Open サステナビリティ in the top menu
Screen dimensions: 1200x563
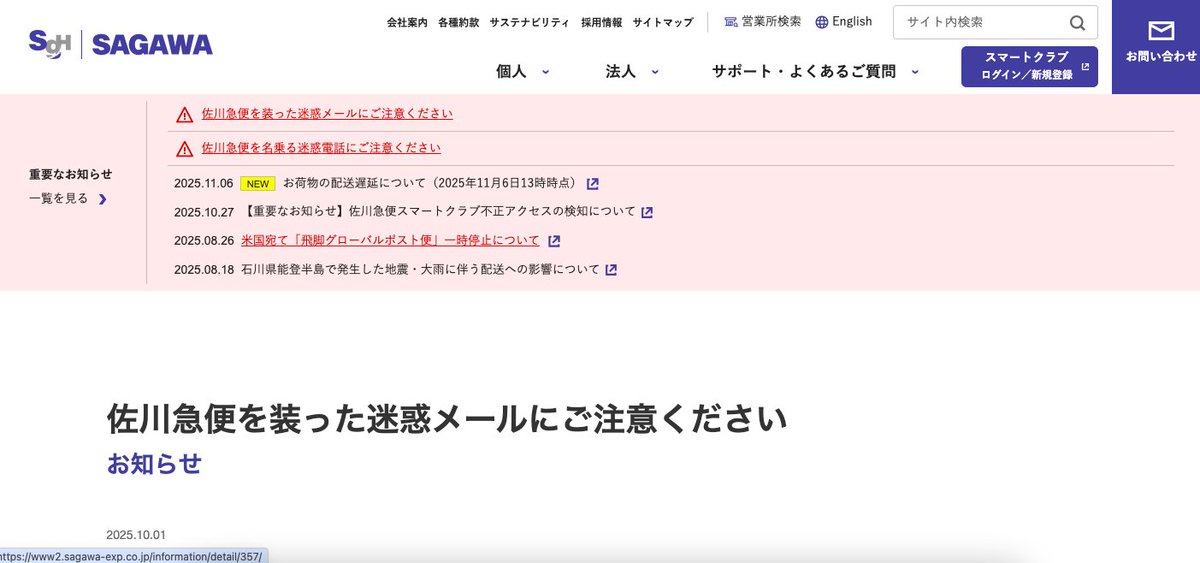tap(529, 22)
